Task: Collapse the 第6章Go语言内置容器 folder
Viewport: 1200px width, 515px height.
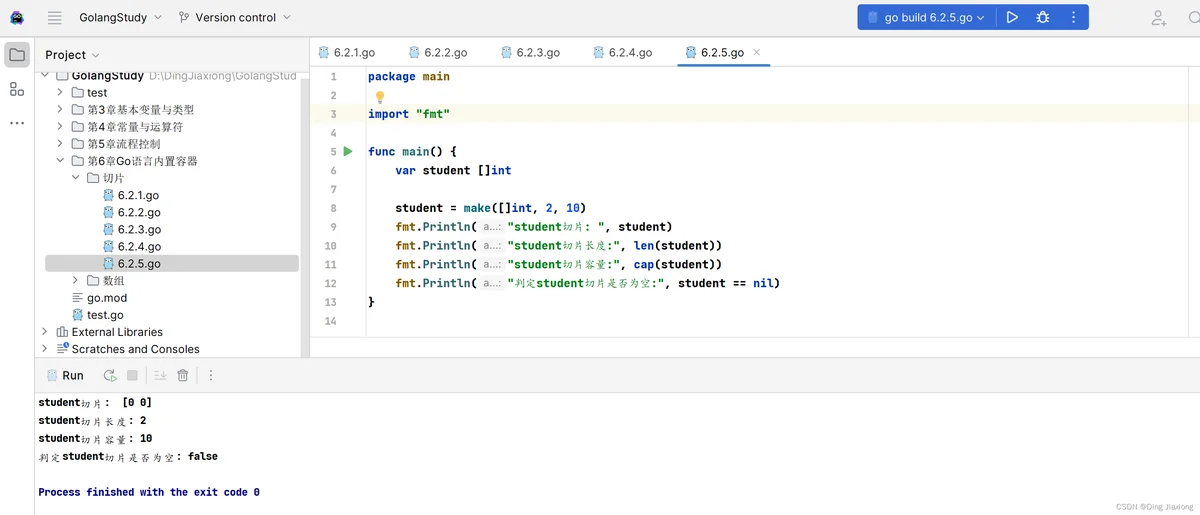Action: point(60,161)
